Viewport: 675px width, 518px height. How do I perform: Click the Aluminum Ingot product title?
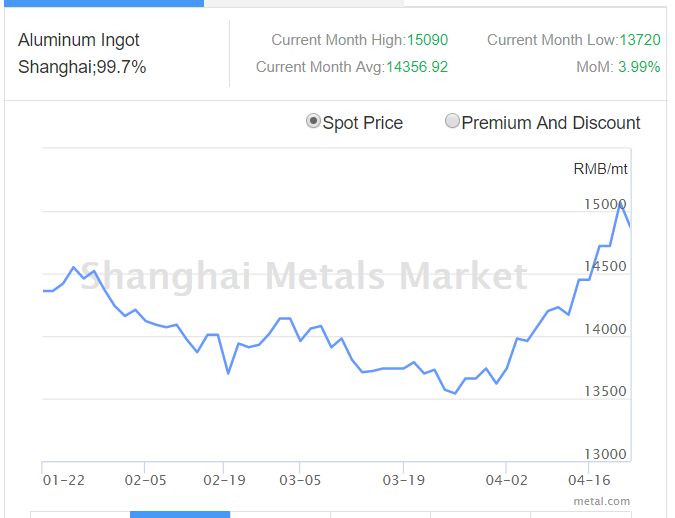point(79,40)
